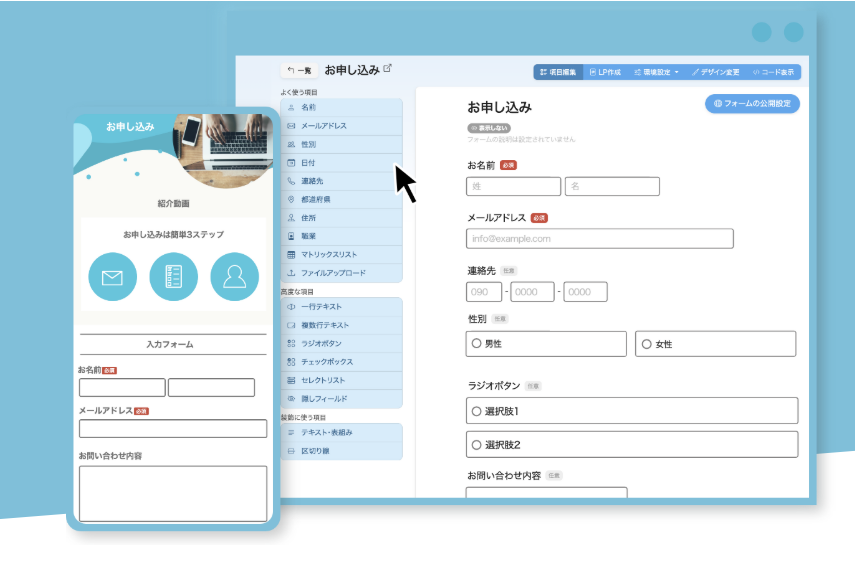Switch to the LP作成 tab

coord(605,72)
